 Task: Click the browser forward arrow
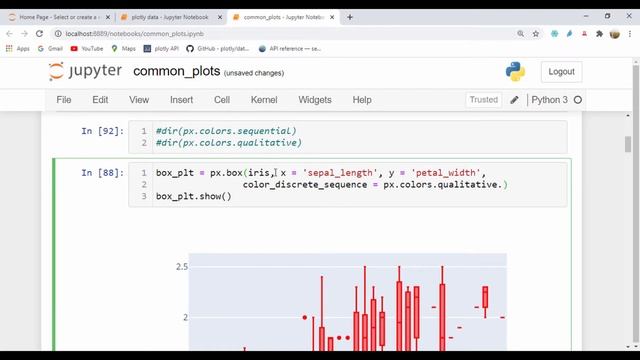pos(24,34)
